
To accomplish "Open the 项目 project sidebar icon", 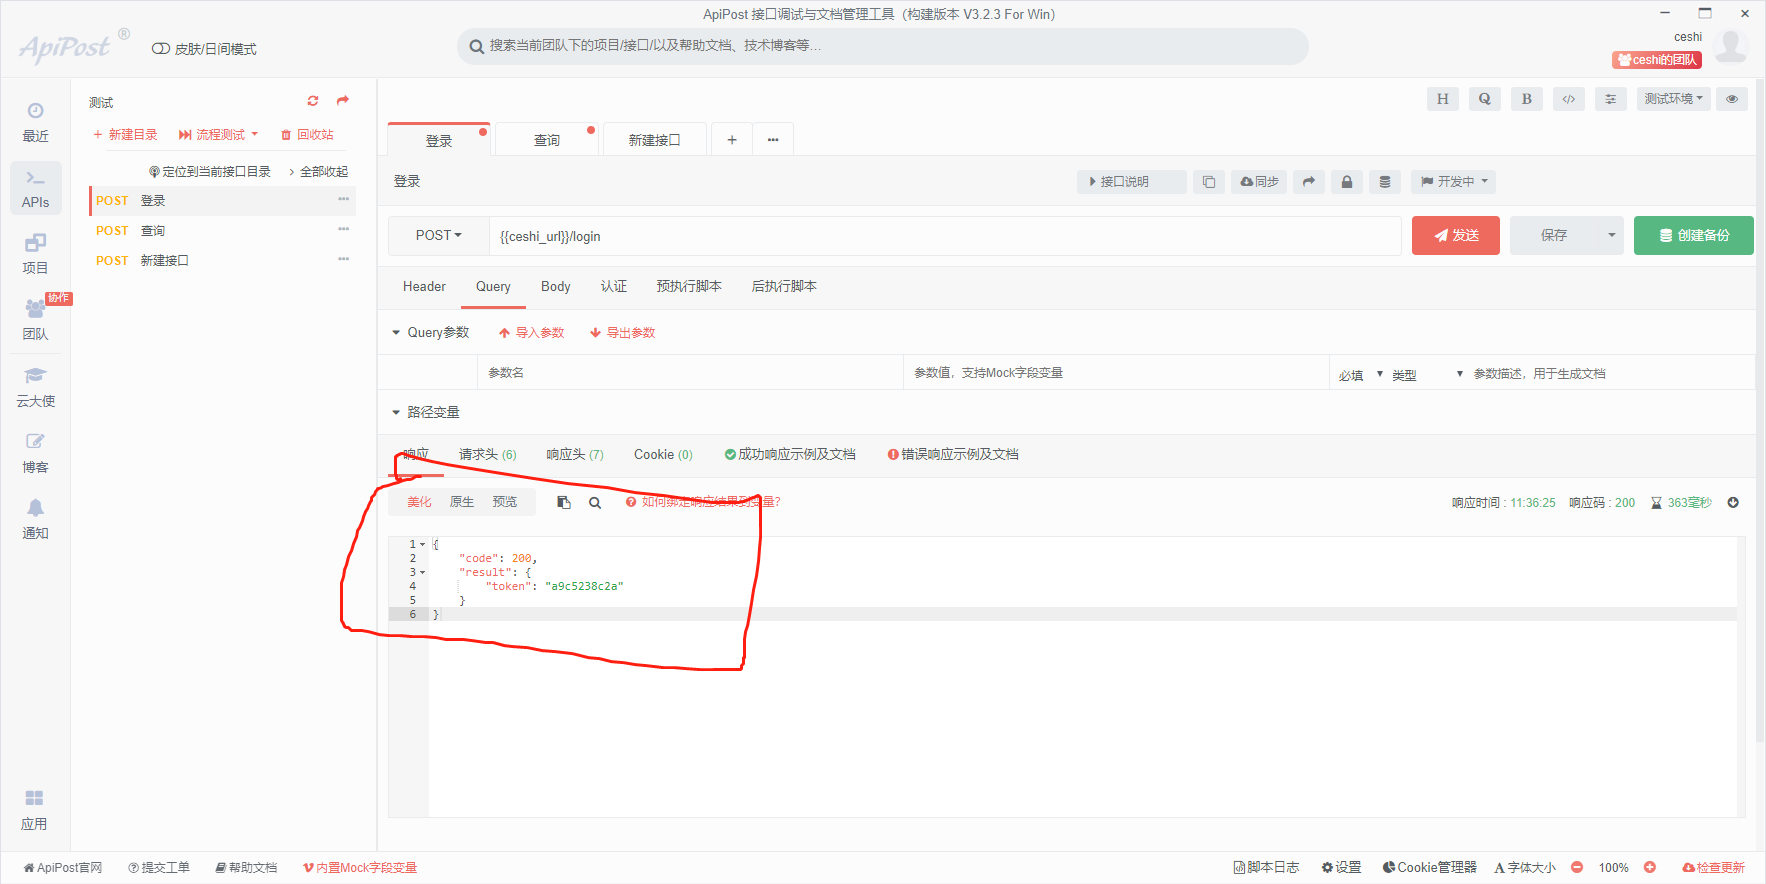I will point(35,254).
